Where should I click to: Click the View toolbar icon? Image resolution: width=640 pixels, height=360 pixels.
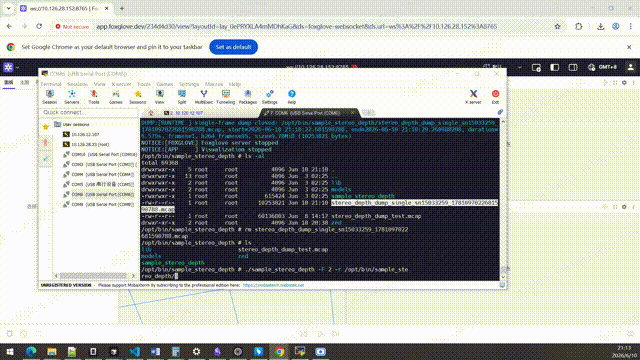[160, 97]
